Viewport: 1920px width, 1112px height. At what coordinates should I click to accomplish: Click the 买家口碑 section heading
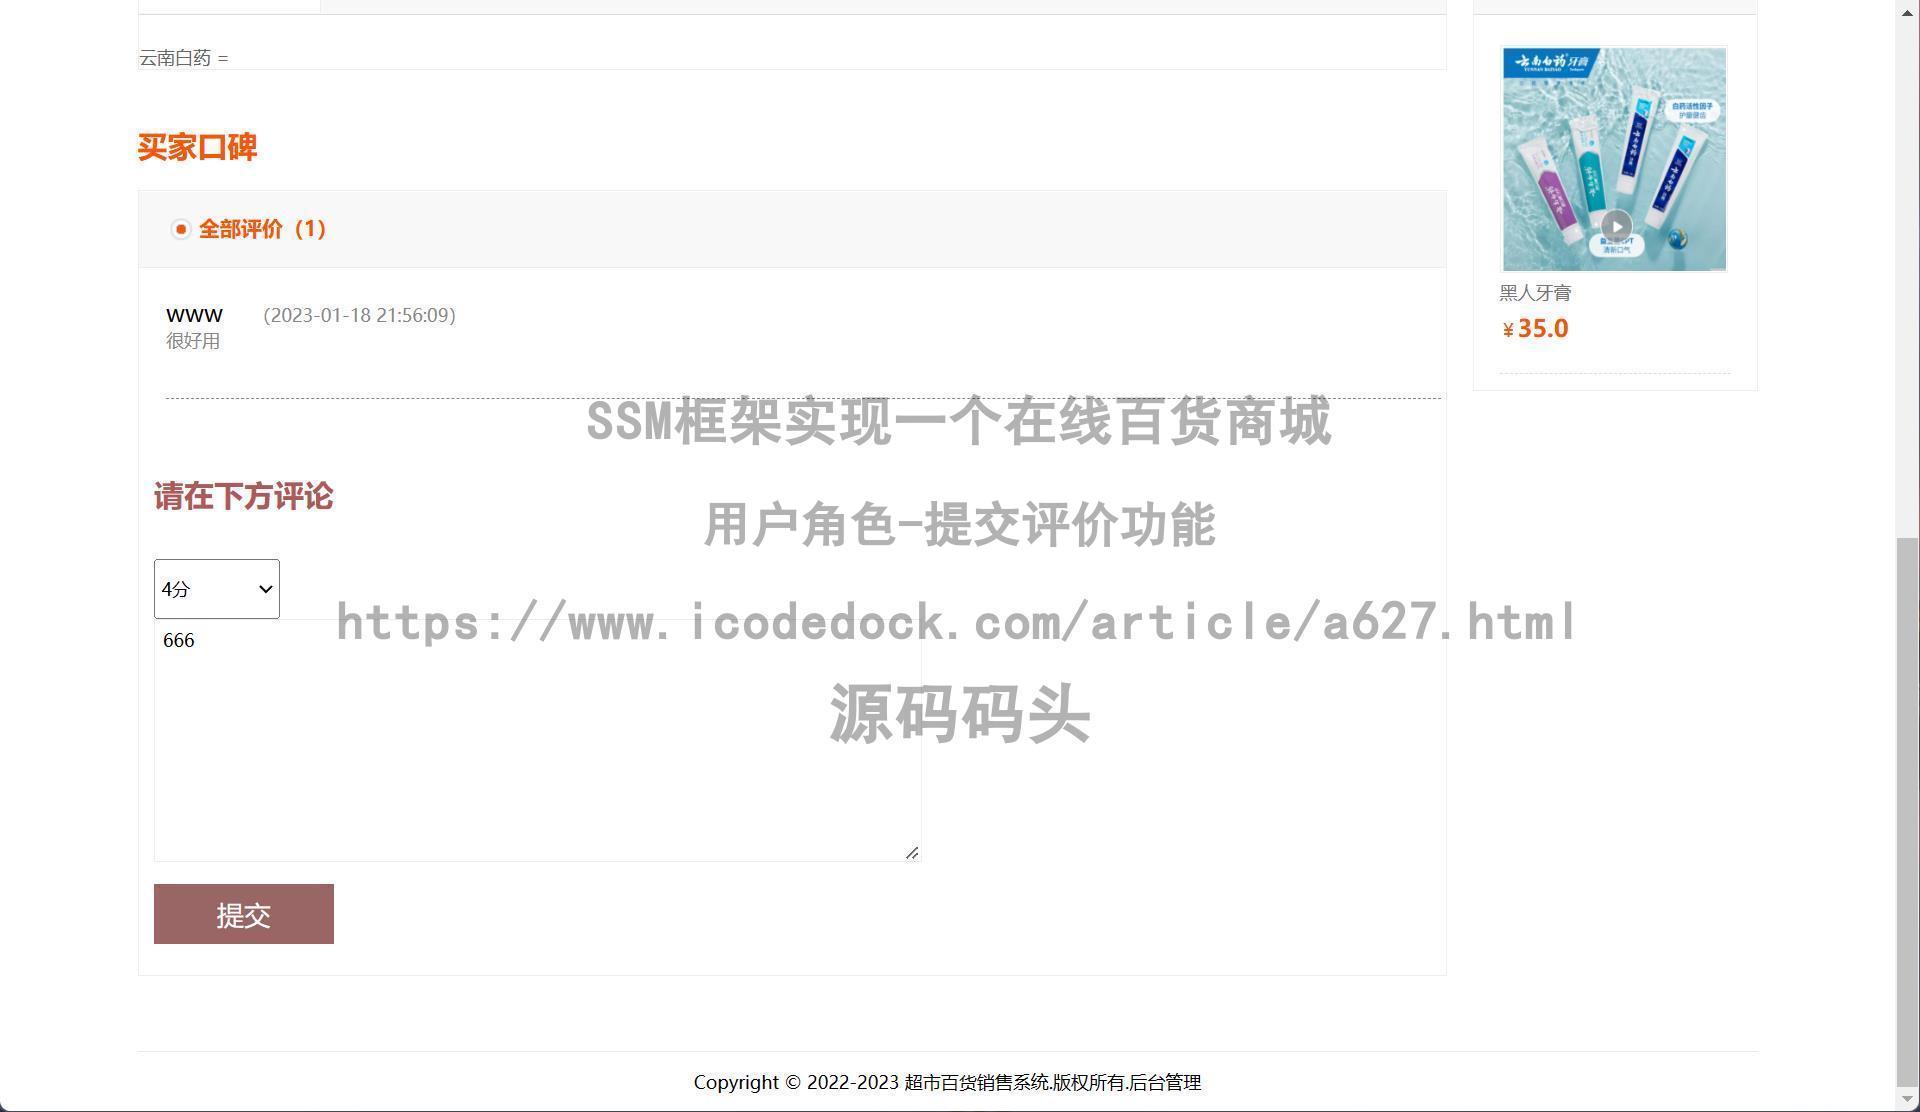click(197, 147)
